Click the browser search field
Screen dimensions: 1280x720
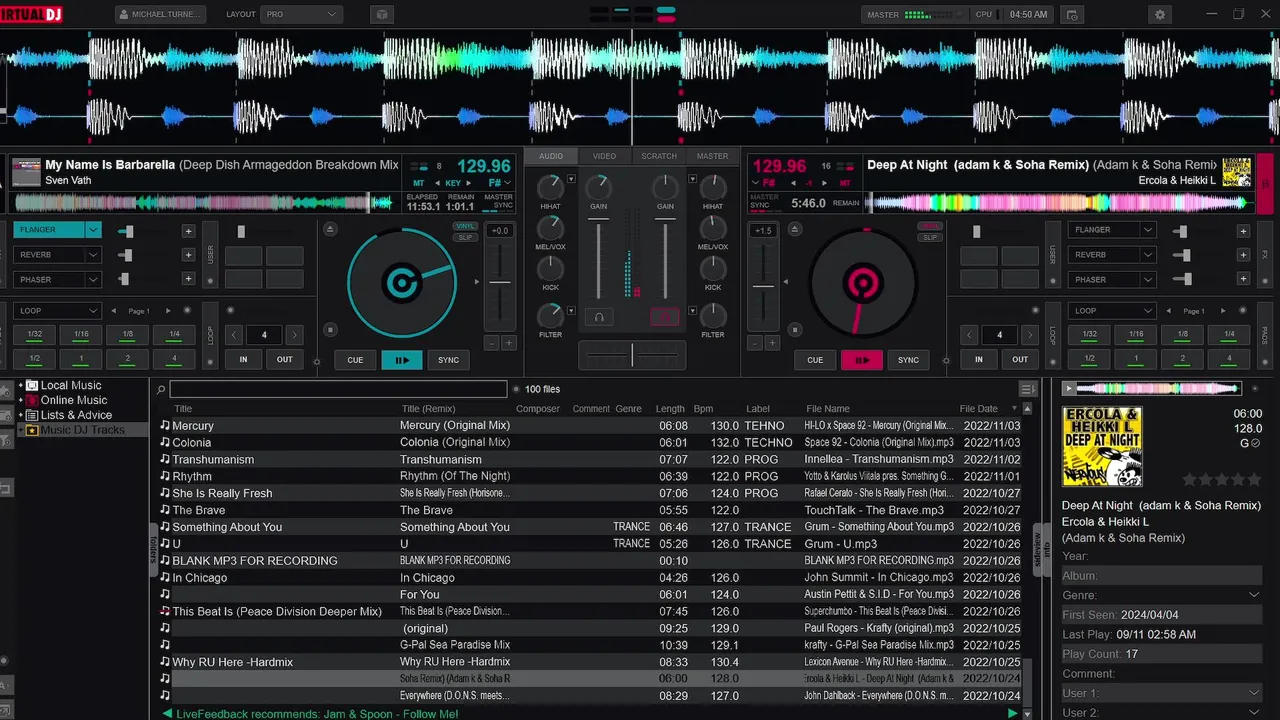[x=338, y=389]
